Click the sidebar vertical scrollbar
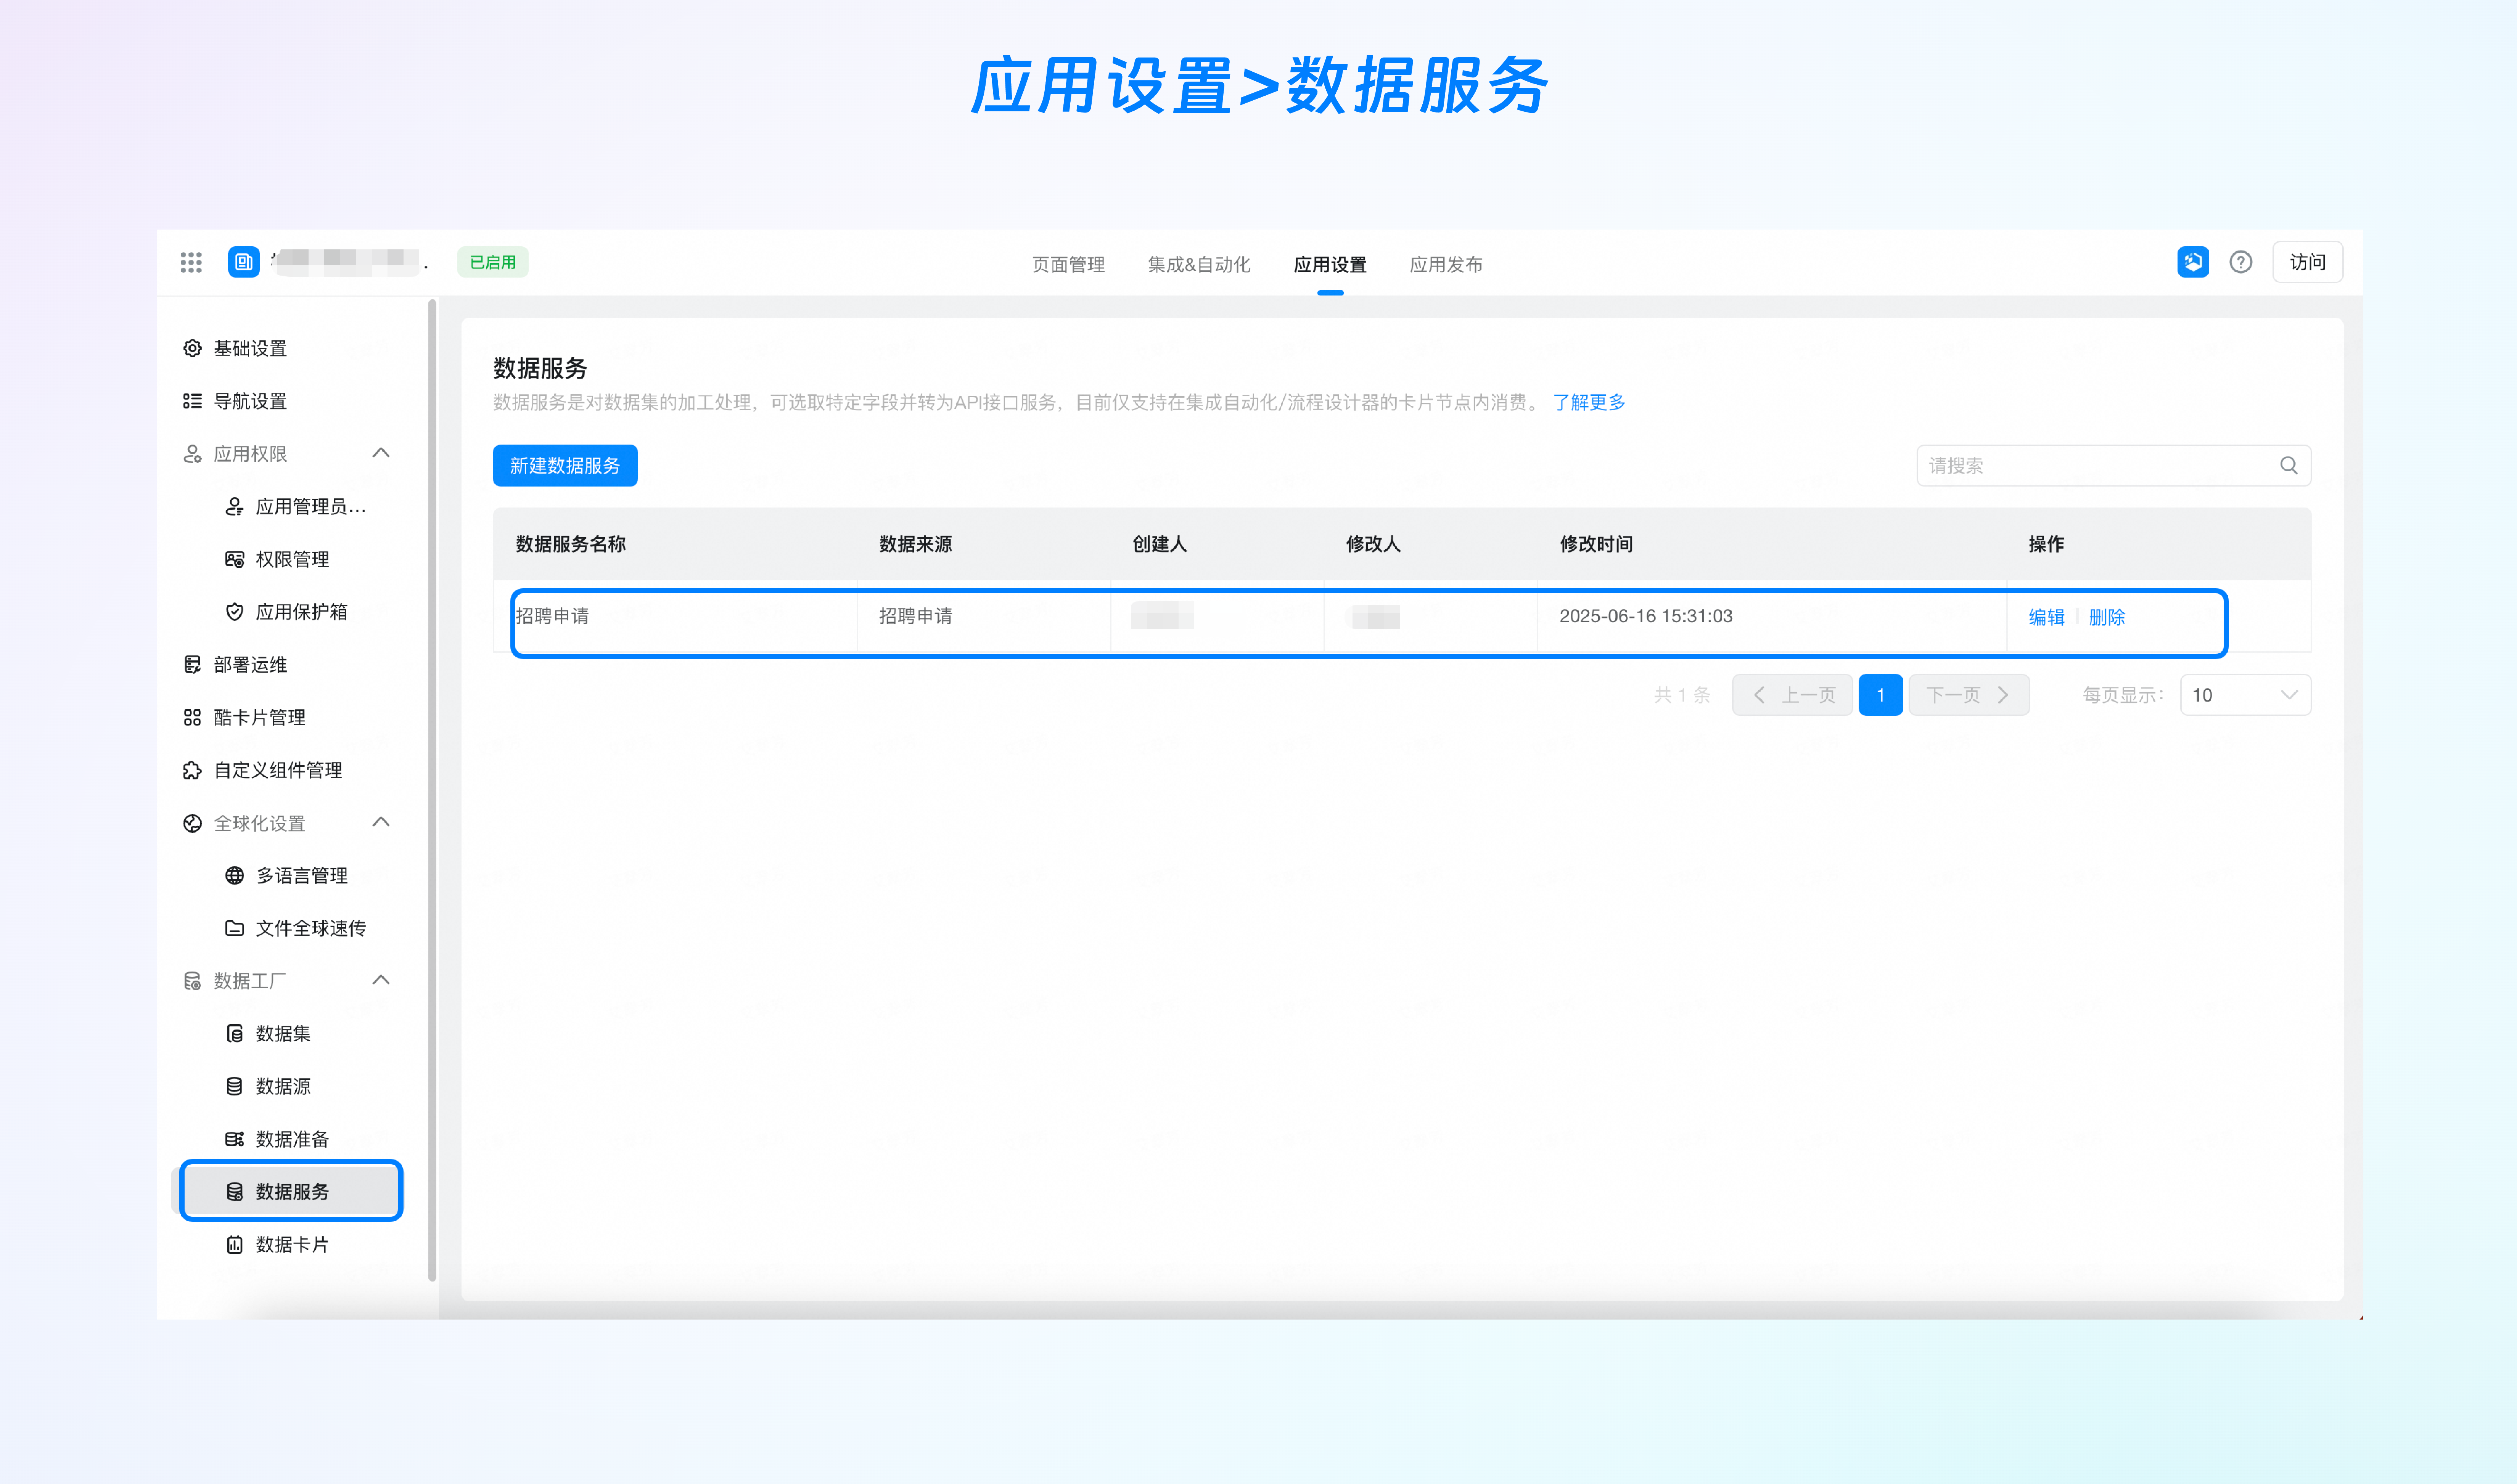Image resolution: width=2517 pixels, height=1484 pixels. pyautogui.click(x=432, y=790)
